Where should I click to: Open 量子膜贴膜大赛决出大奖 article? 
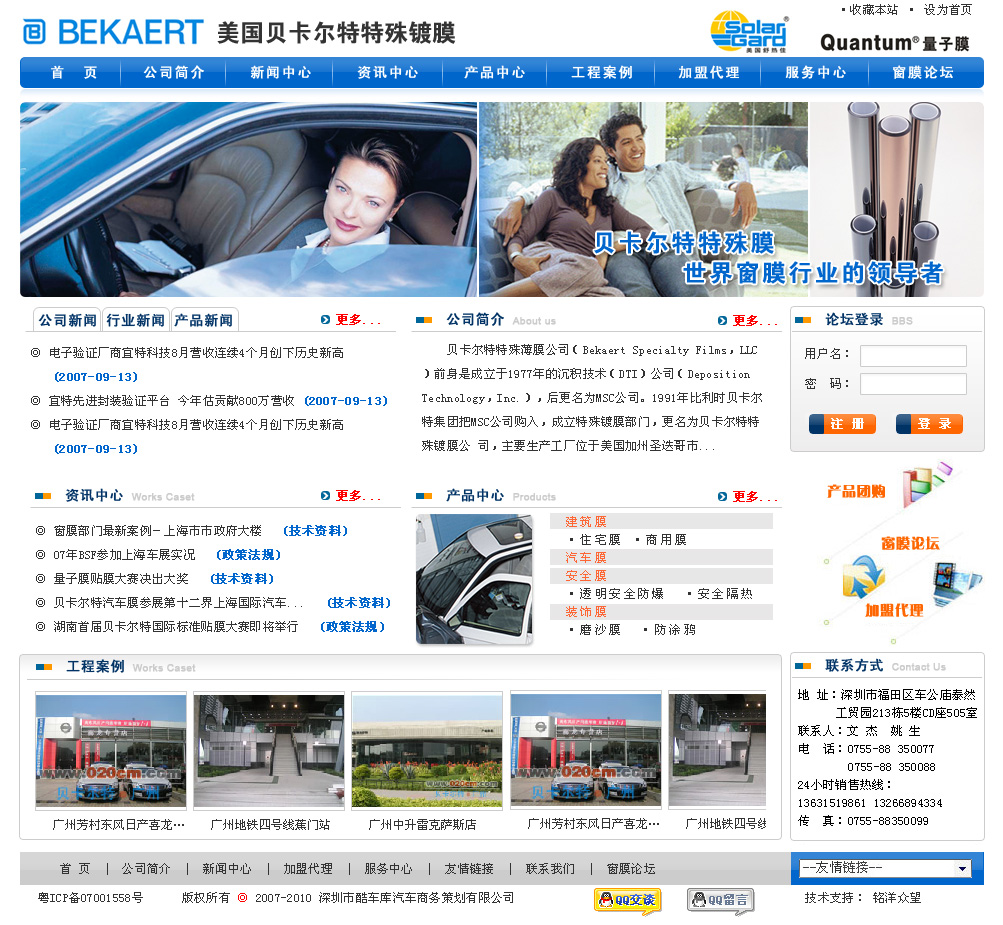tap(121, 578)
